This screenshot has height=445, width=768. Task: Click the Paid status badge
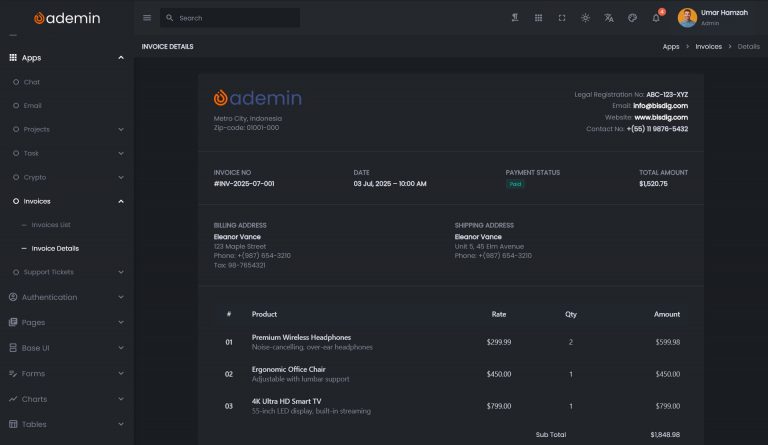[x=515, y=184]
